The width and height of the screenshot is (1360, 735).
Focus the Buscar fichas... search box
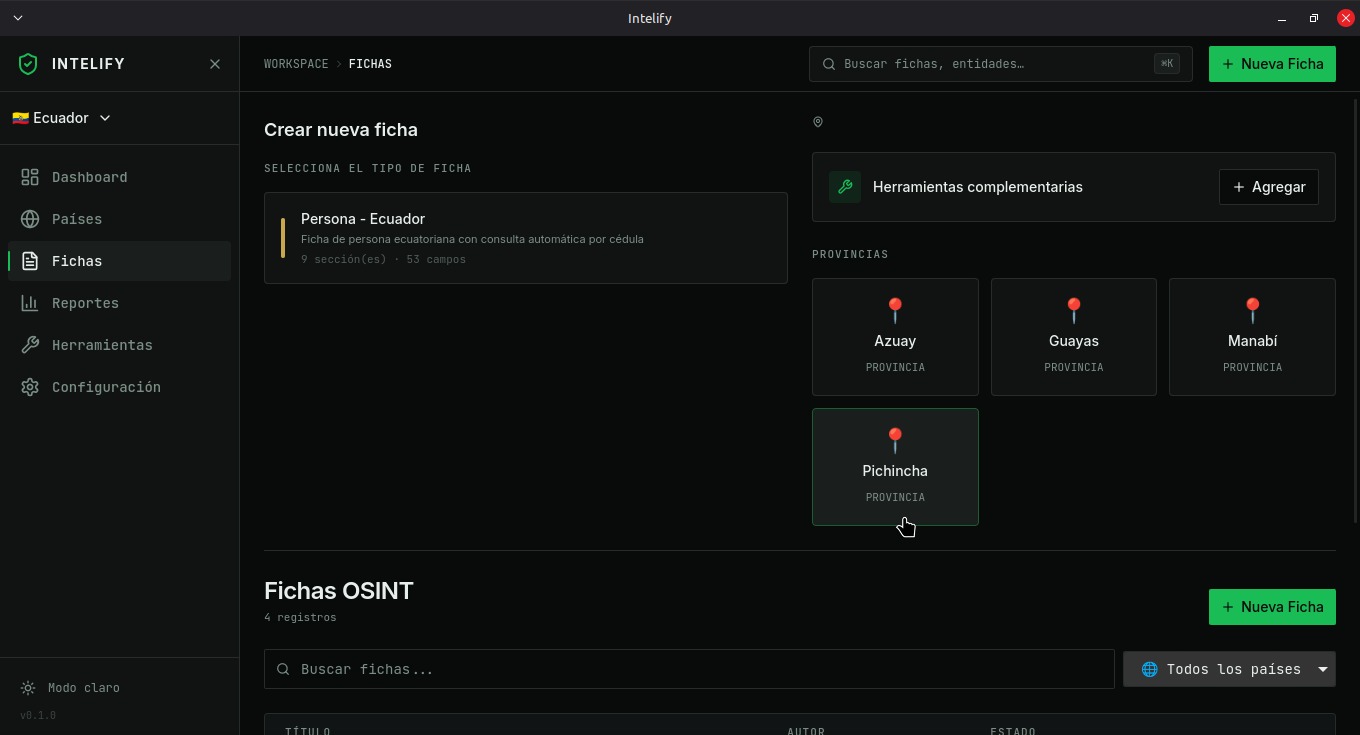[x=689, y=669]
